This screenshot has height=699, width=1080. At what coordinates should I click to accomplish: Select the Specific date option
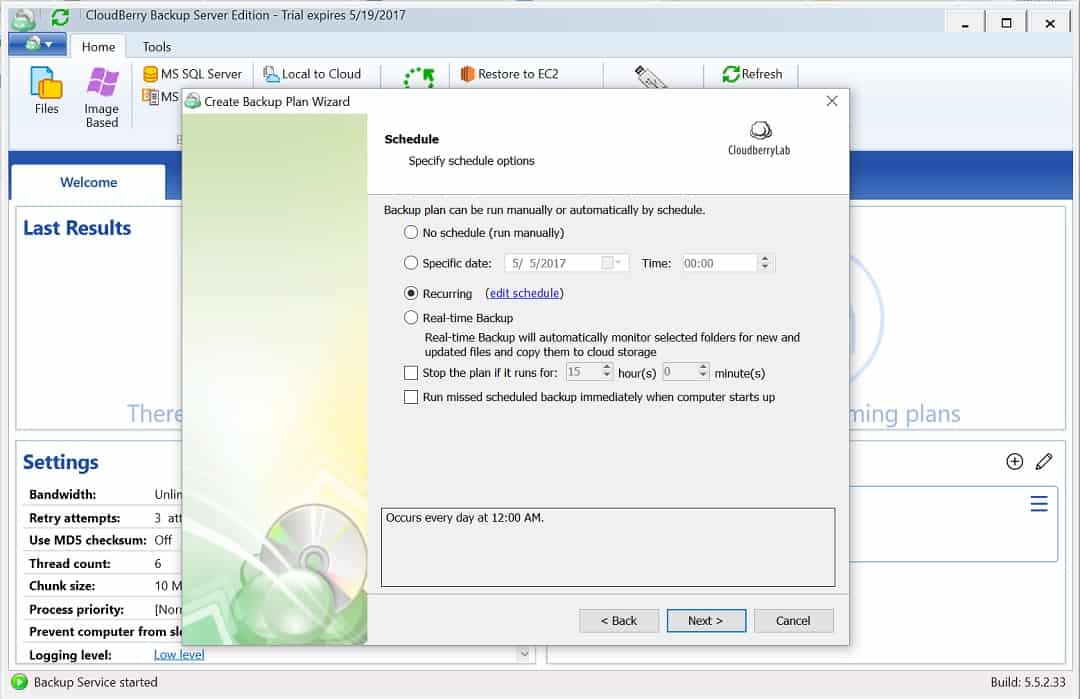coord(448,263)
